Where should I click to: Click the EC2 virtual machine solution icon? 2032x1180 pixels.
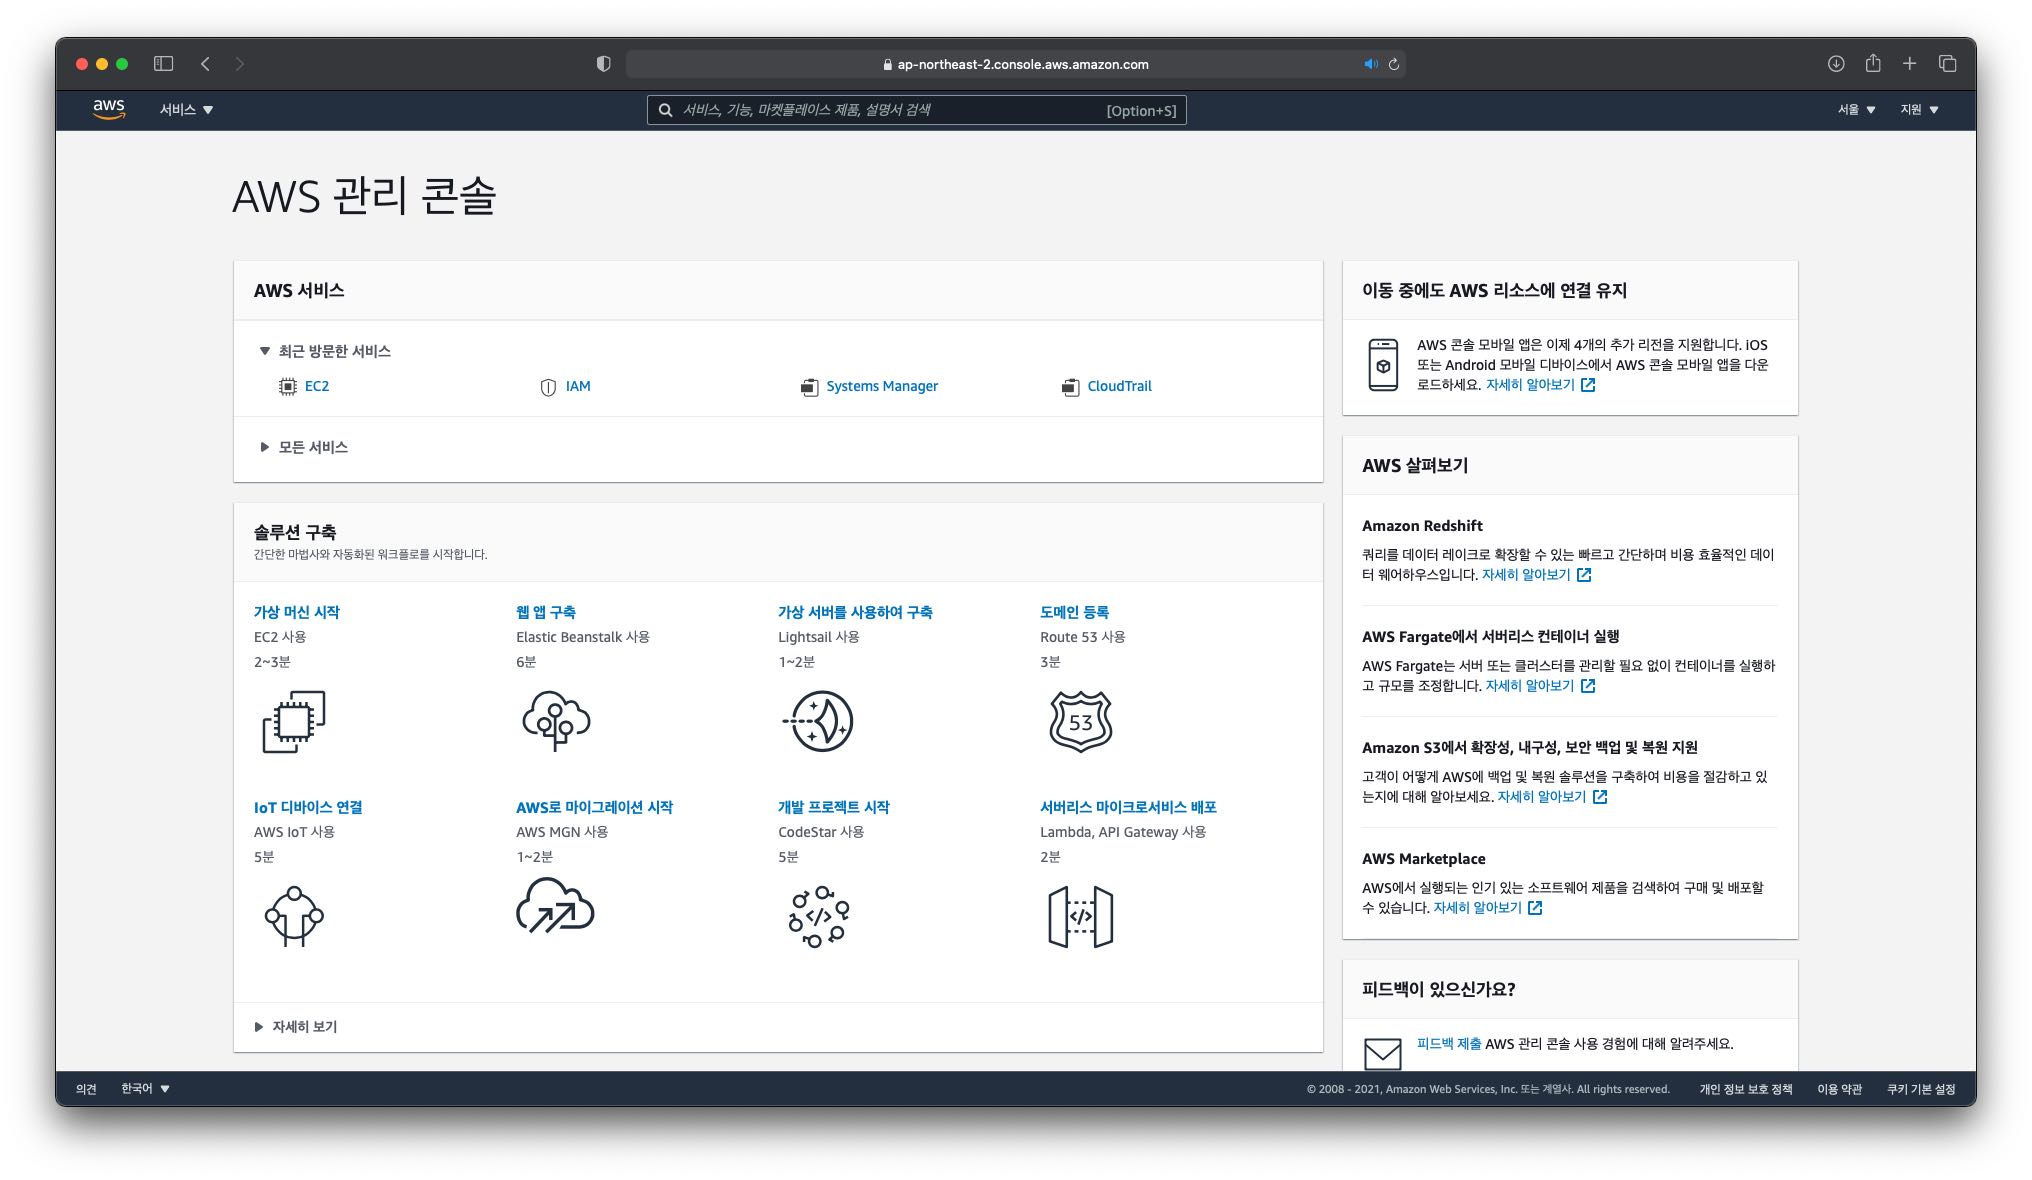click(x=294, y=721)
